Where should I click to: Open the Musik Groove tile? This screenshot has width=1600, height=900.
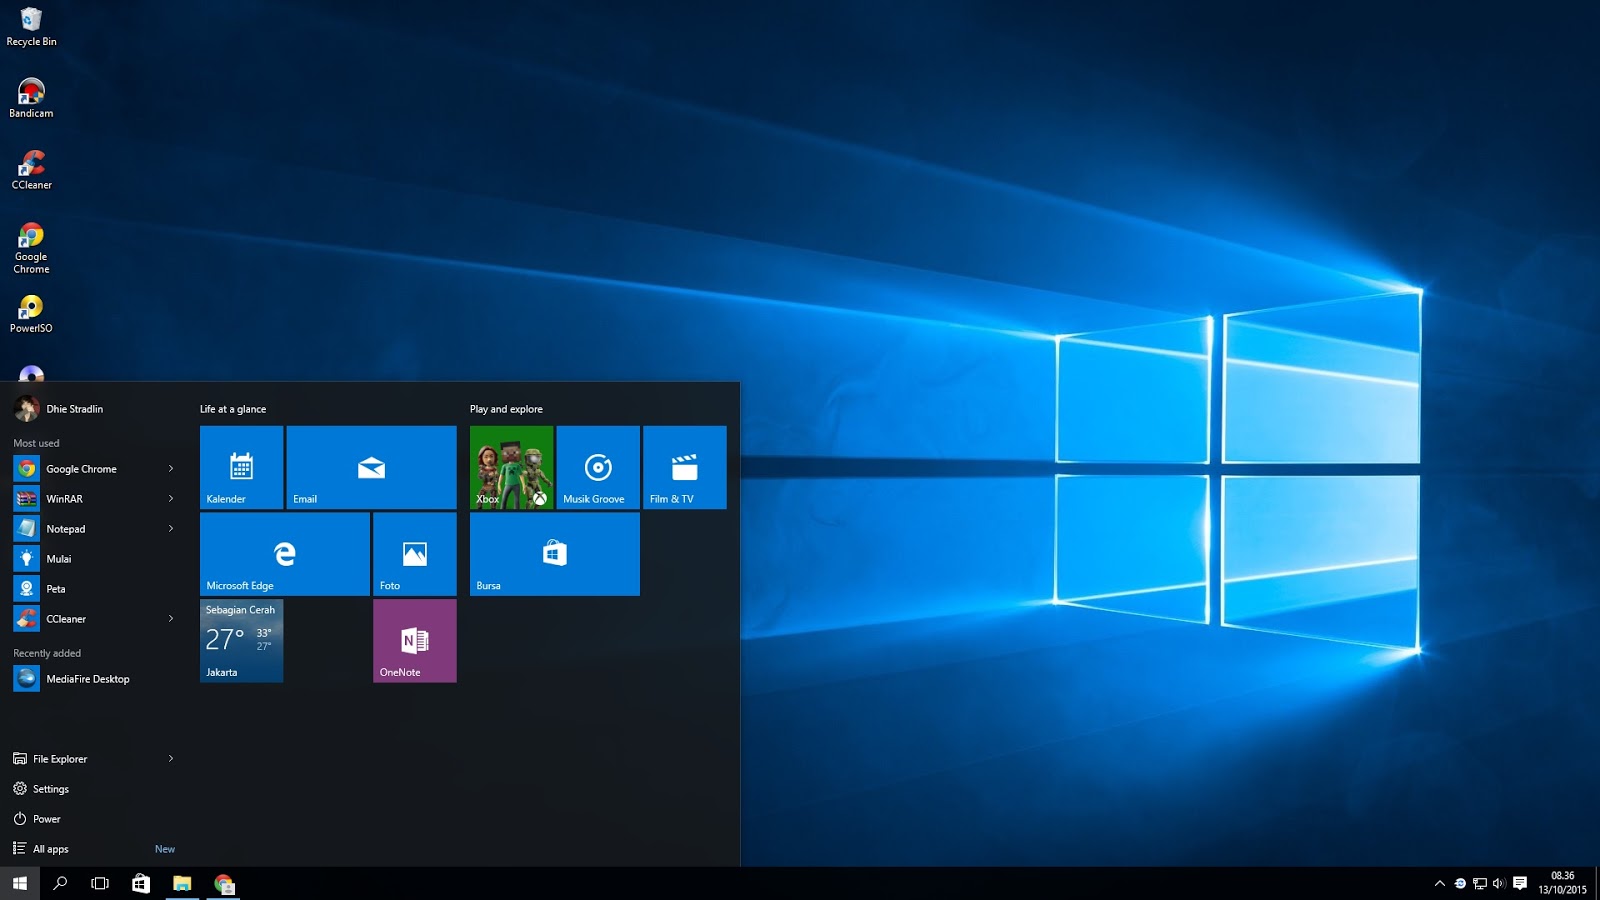(598, 467)
